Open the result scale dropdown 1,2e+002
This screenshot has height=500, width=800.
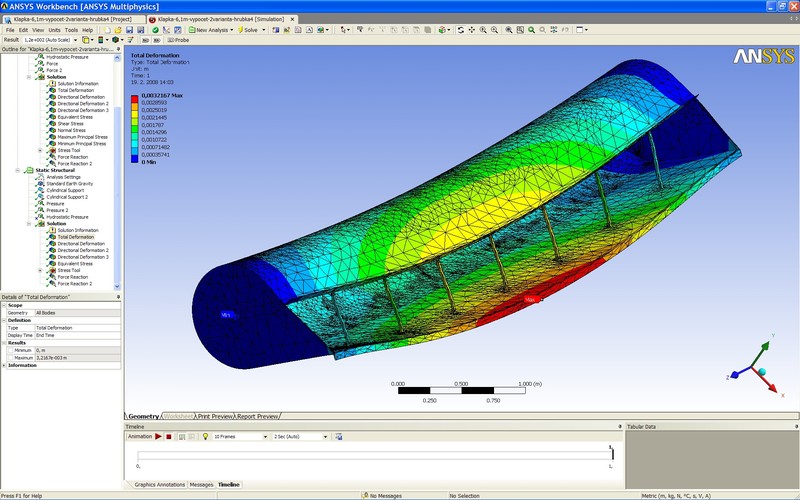(76, 40)
